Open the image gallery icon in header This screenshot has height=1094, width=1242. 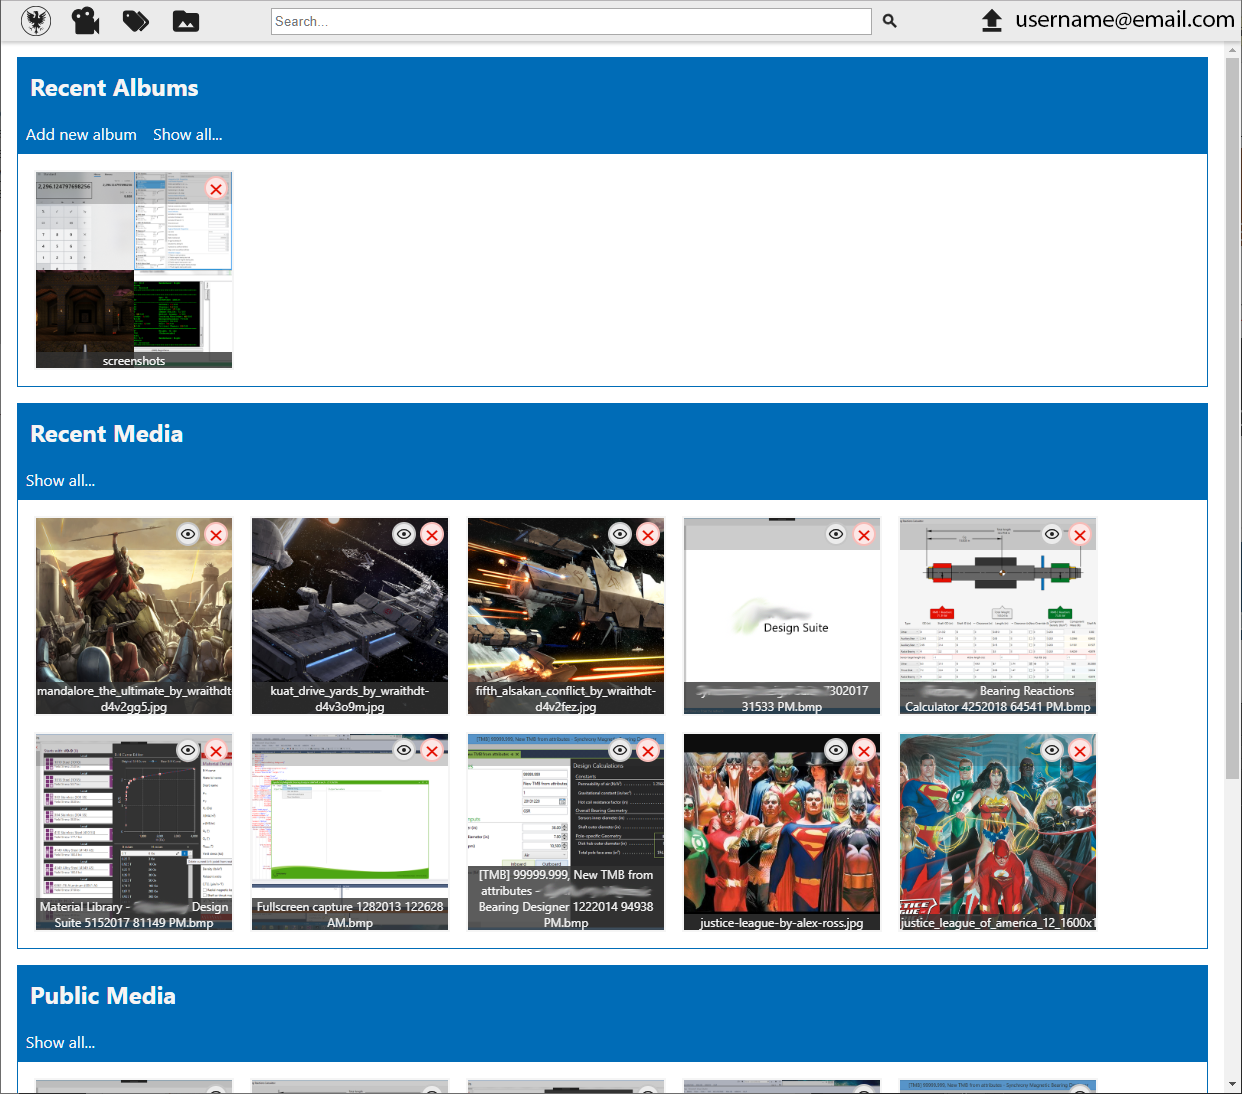point(186,21)
